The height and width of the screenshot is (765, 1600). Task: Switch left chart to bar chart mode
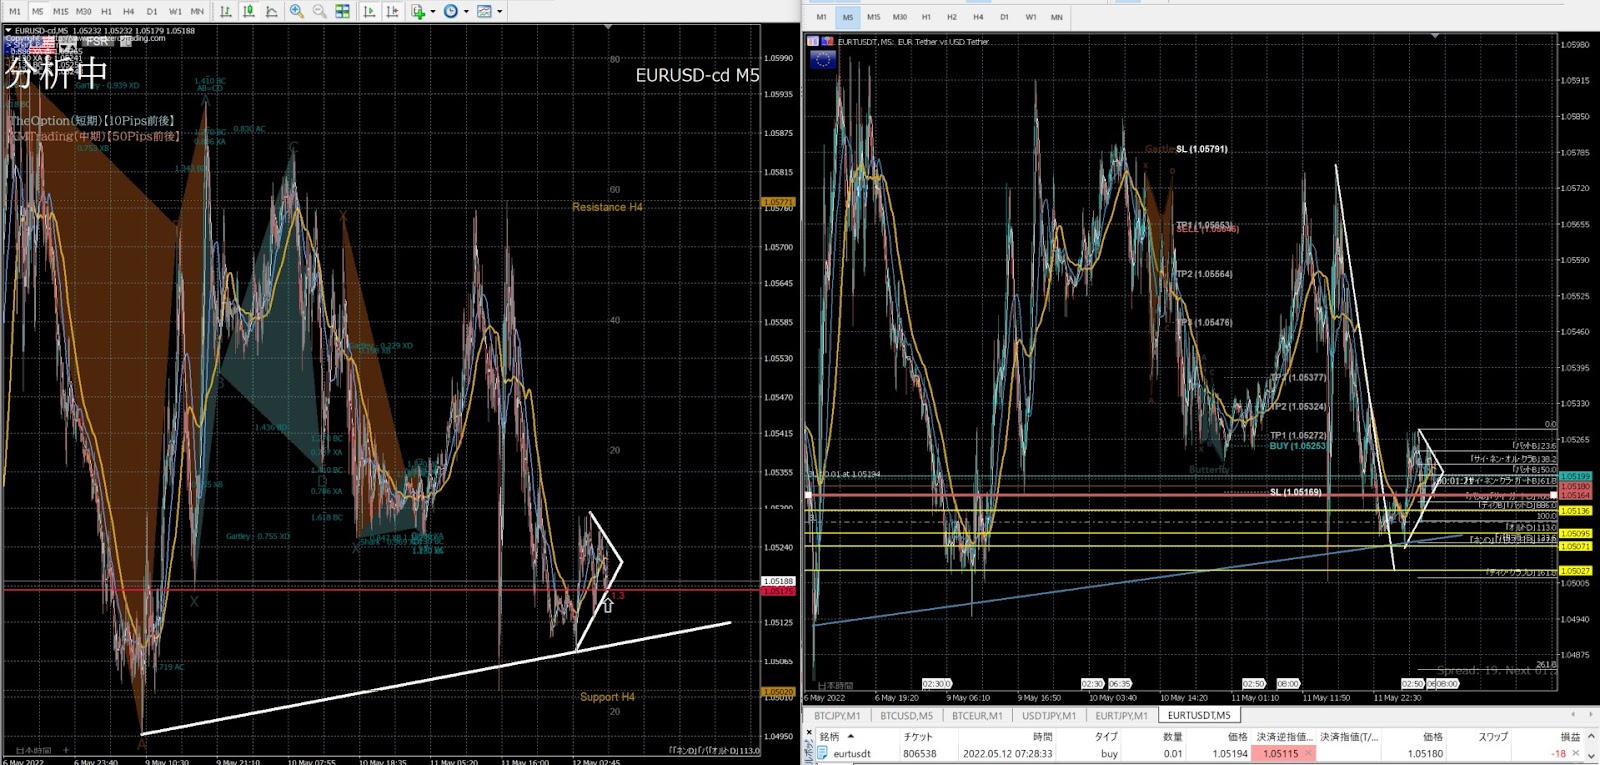226,11
